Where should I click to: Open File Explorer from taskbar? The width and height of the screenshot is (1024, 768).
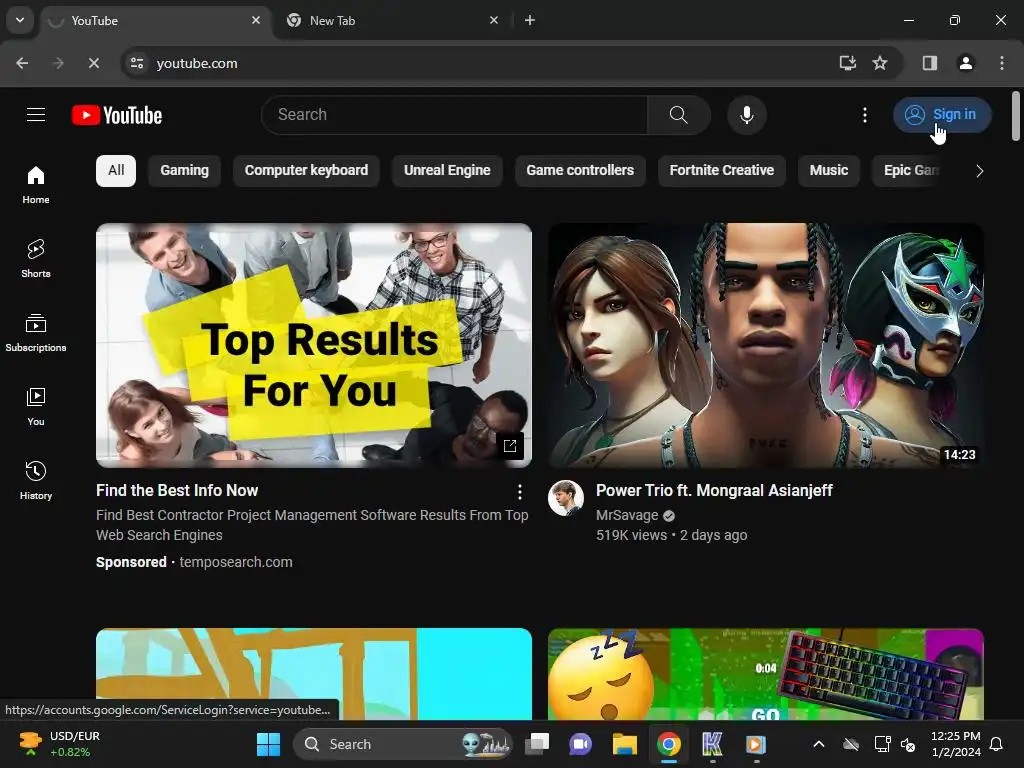(625, 744)
